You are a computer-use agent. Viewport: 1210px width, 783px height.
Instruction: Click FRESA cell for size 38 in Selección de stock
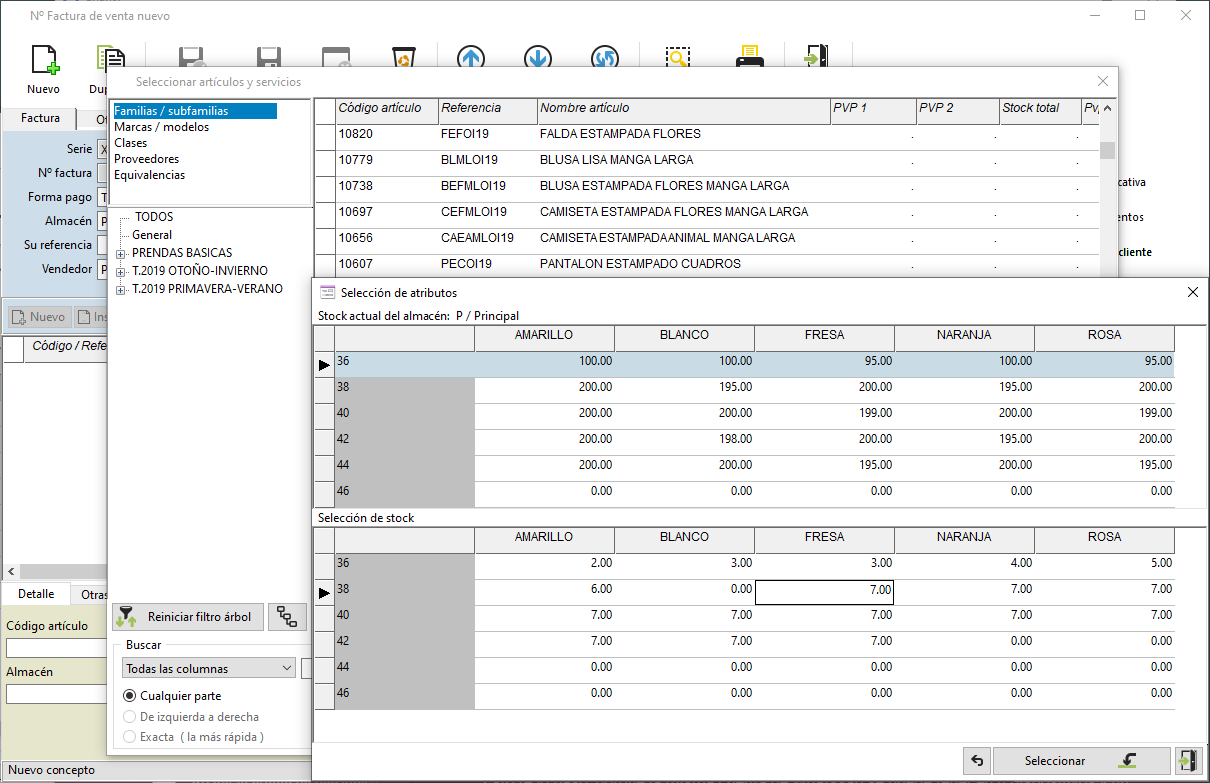click(824, 592)
